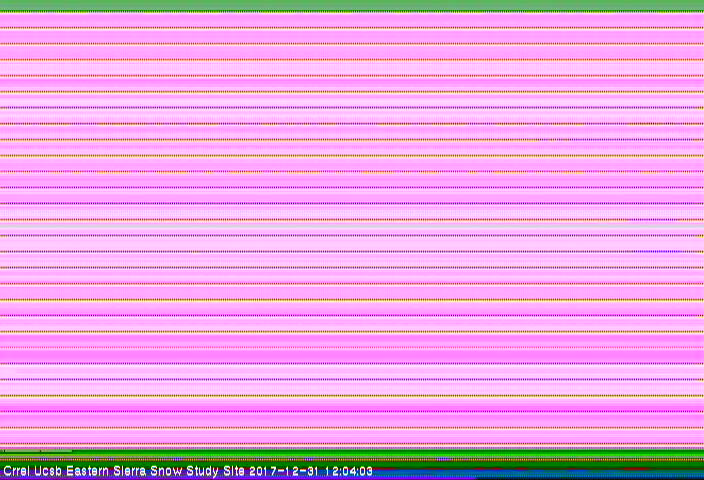Click the seconds value "03" in the timestamp
Viewport: 704px width, 480px height.
(x=365, y=471)
